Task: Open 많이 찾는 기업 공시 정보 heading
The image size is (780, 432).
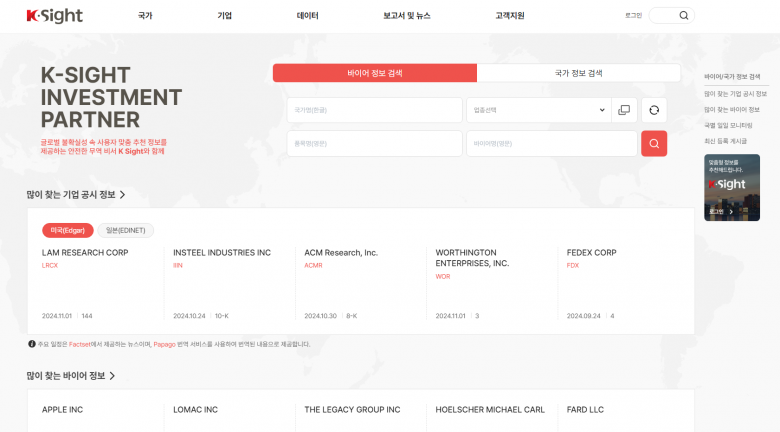Action: coord(71,195)
